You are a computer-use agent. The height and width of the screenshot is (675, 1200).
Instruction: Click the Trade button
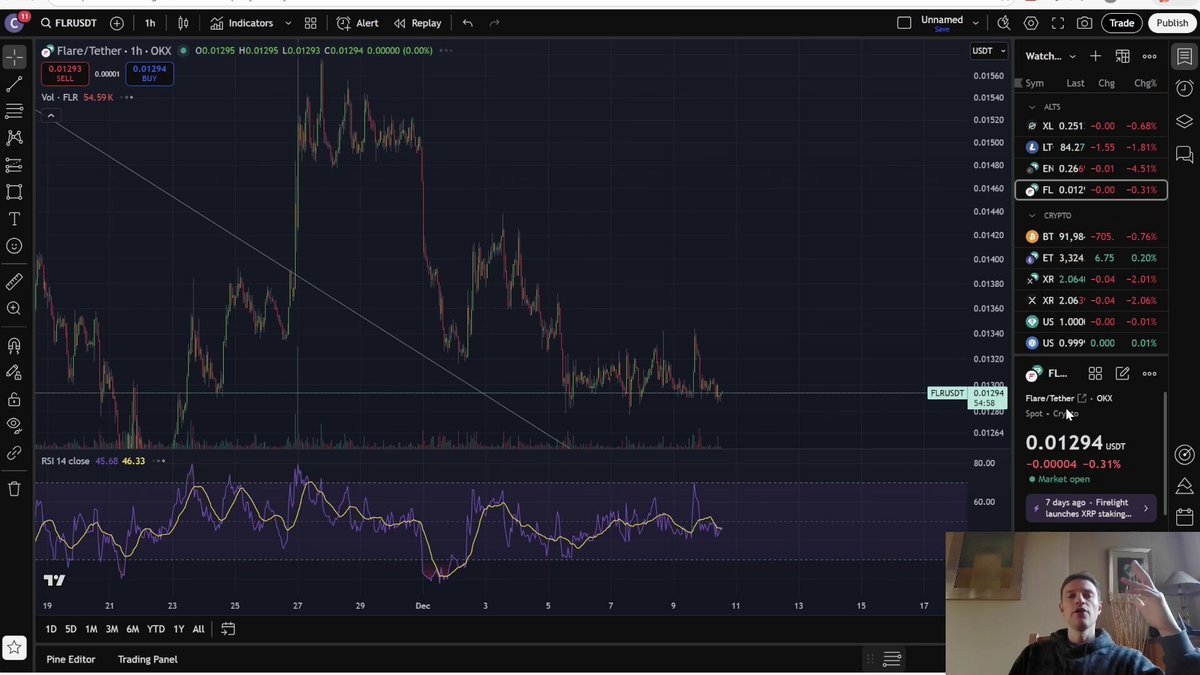(x=1122, y=23)
